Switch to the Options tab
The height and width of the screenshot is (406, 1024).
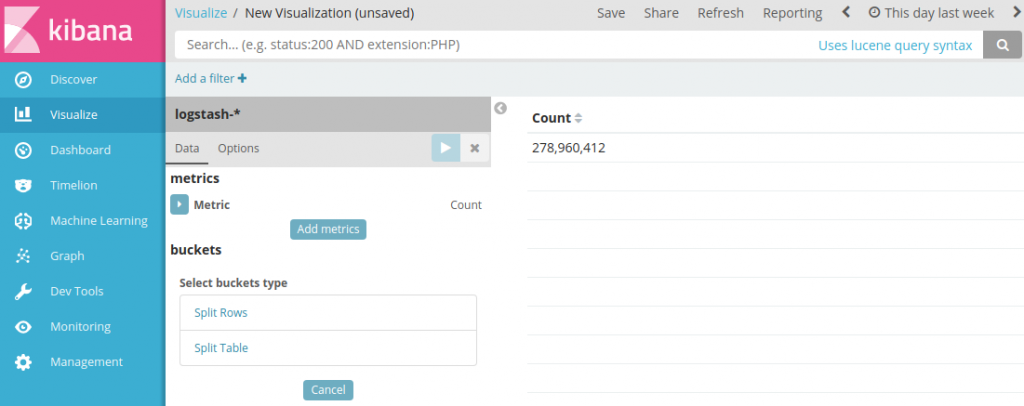(x=238, y=148)
